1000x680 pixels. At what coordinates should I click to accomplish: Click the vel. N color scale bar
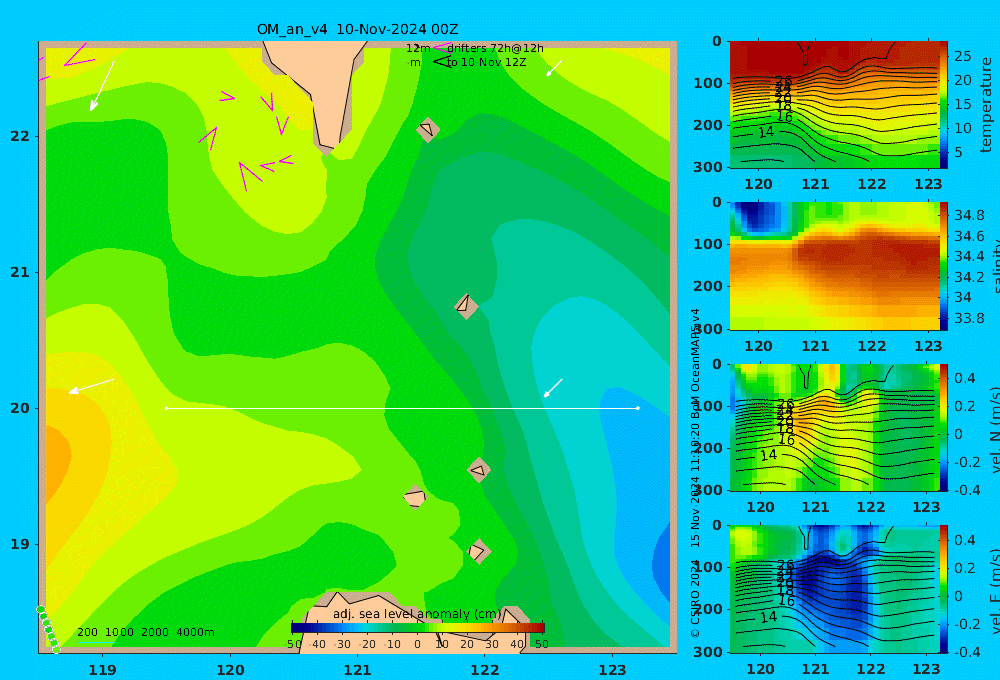tap(944, 427)
